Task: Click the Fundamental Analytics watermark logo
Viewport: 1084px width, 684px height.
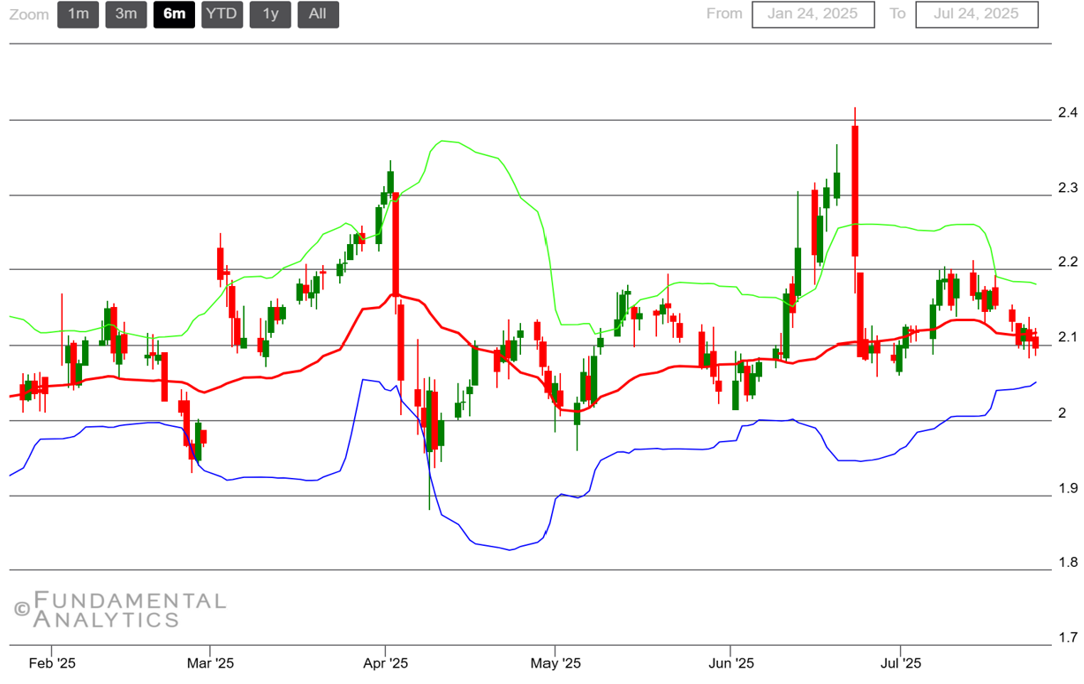Action: [130, 610]
